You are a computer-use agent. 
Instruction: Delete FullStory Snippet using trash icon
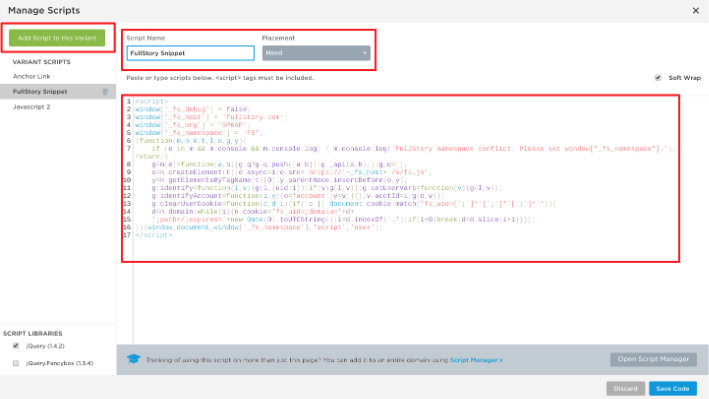point(105,91)
